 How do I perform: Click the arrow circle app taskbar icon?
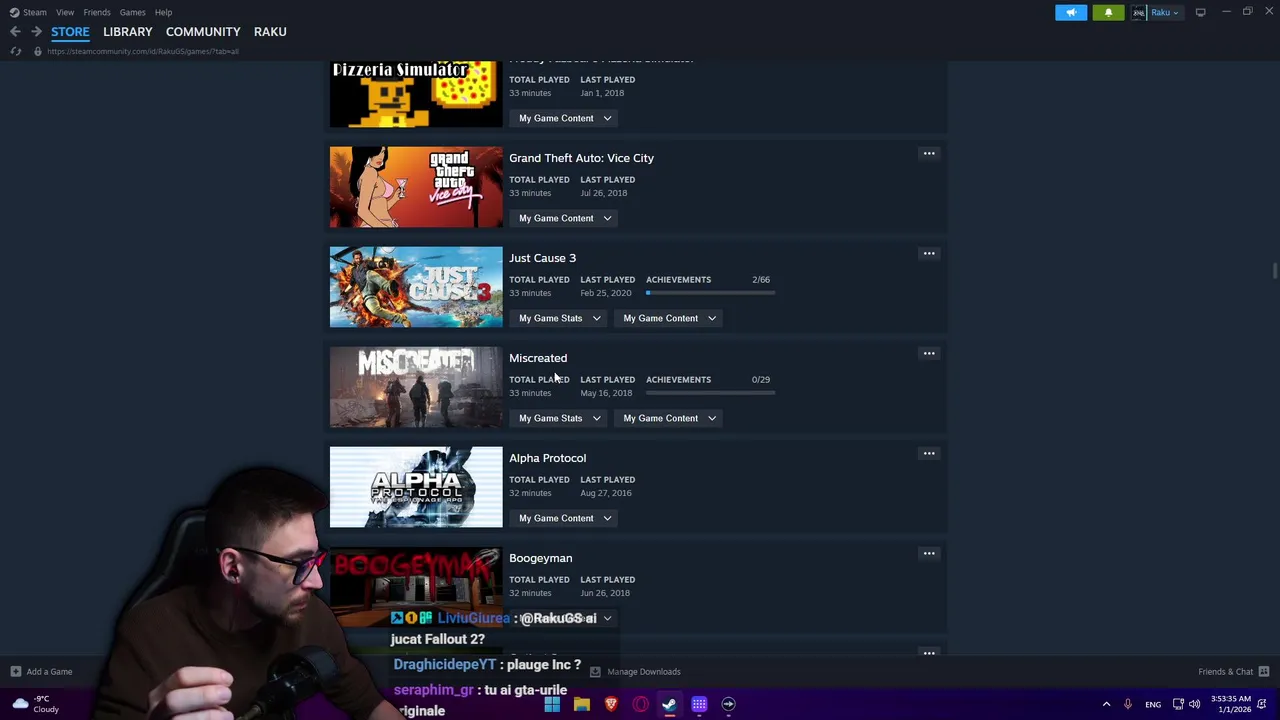tap(728, 704)
